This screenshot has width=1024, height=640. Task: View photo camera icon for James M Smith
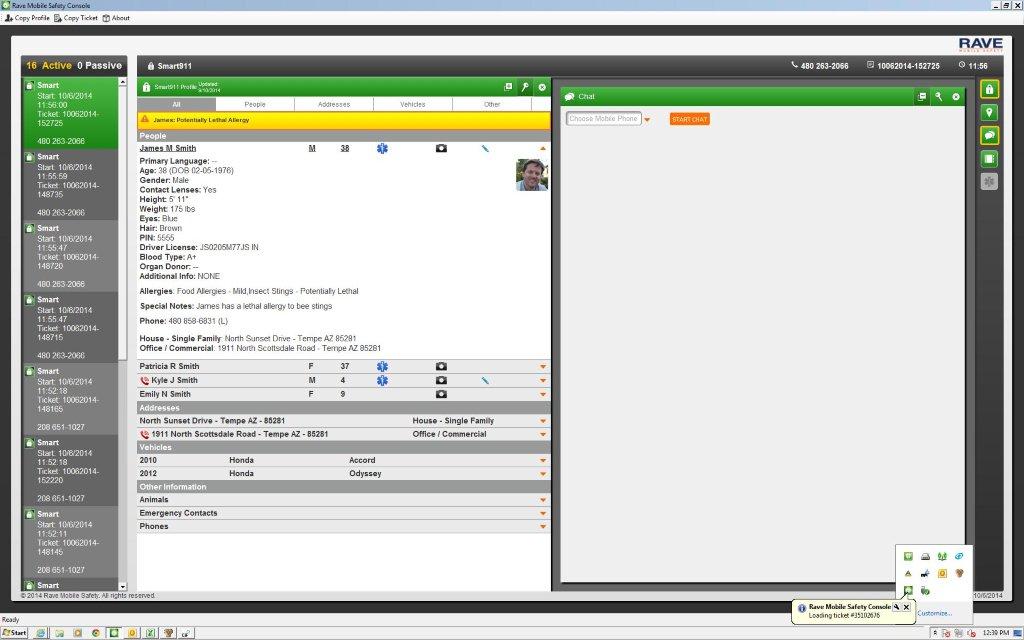tap(441, 148)
